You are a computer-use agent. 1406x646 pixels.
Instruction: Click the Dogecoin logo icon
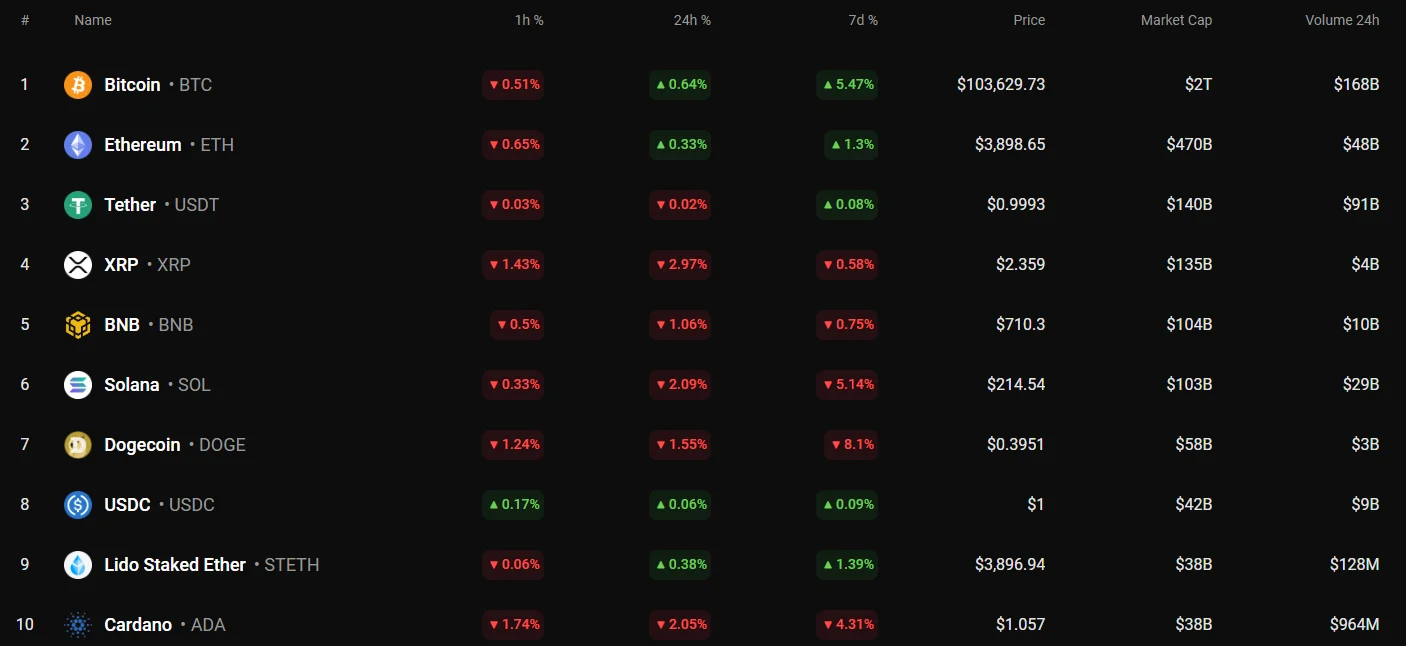tap(78, 445)
